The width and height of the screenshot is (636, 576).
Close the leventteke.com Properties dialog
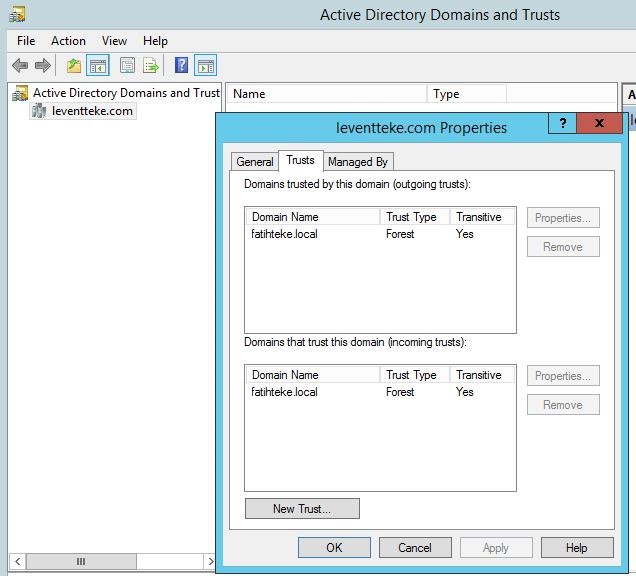point(599,123)
